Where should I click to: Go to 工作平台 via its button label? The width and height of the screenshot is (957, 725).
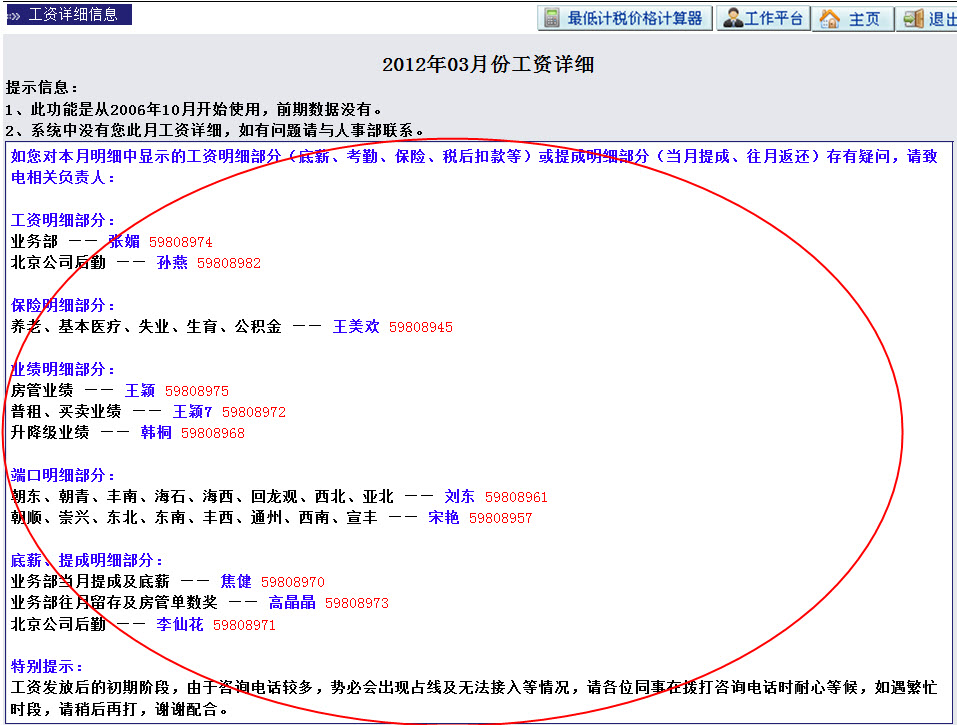773,19
